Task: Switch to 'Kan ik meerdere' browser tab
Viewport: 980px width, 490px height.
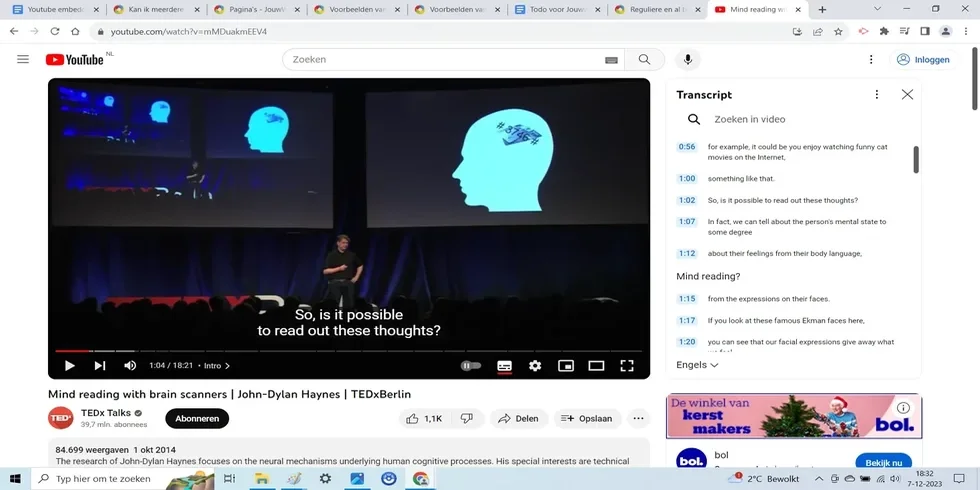Action: pos(156,9)
